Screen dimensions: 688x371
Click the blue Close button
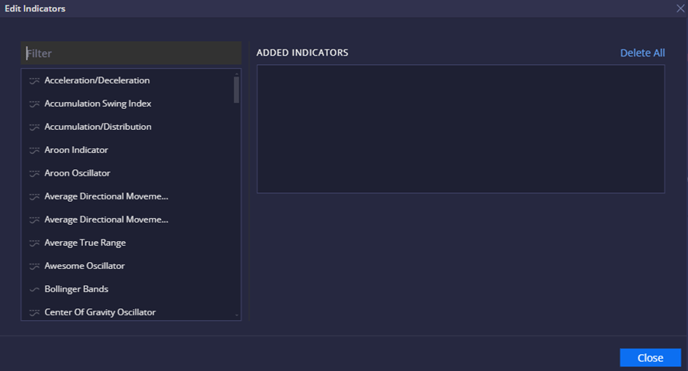[x=650, y=358]
